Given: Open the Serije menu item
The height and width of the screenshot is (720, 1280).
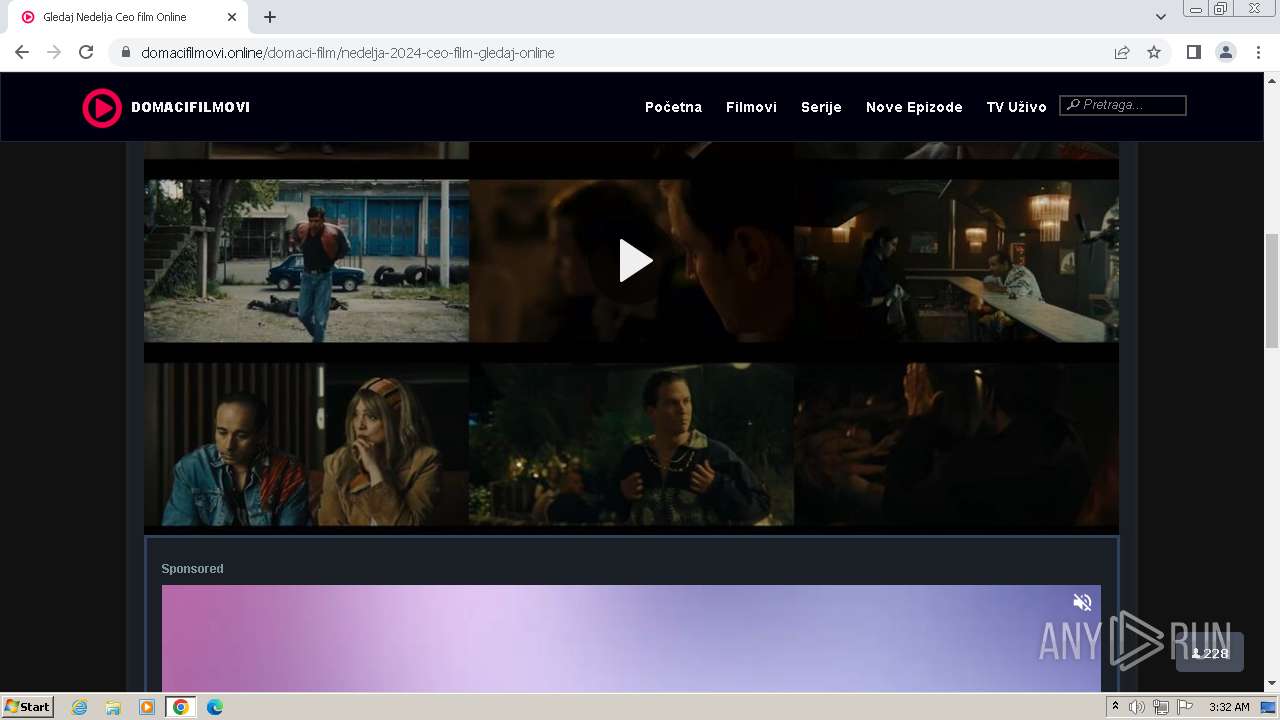Looking at the screenshot, I should pos(821,107).
